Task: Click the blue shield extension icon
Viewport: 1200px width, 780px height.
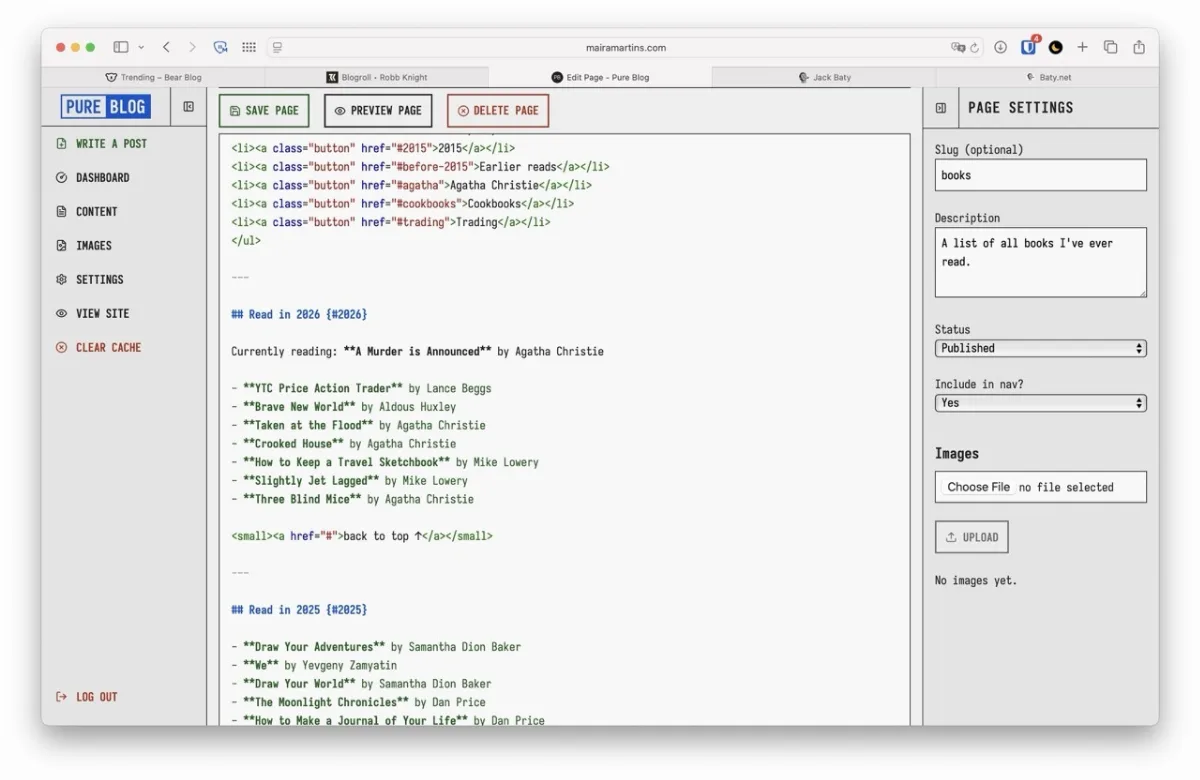Action: pos(221,47)
